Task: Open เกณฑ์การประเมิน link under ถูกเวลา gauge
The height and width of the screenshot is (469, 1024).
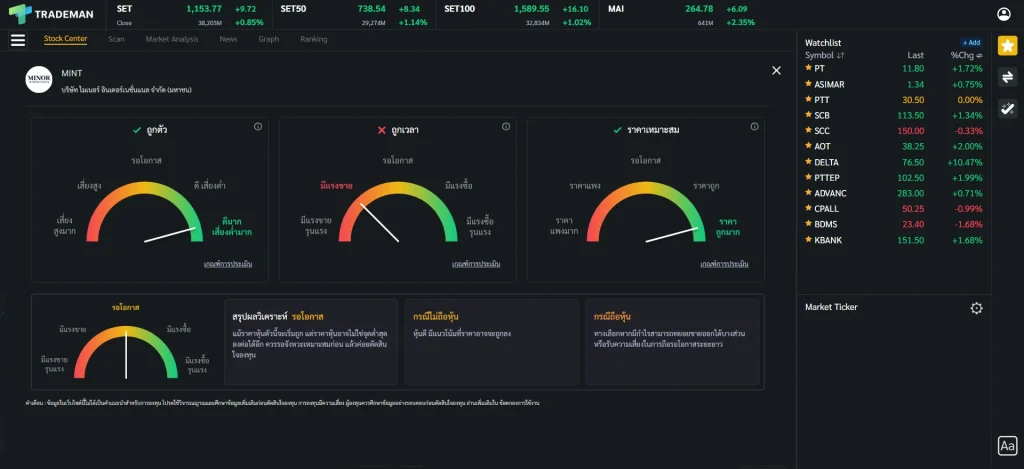Action: pos(475,264)
